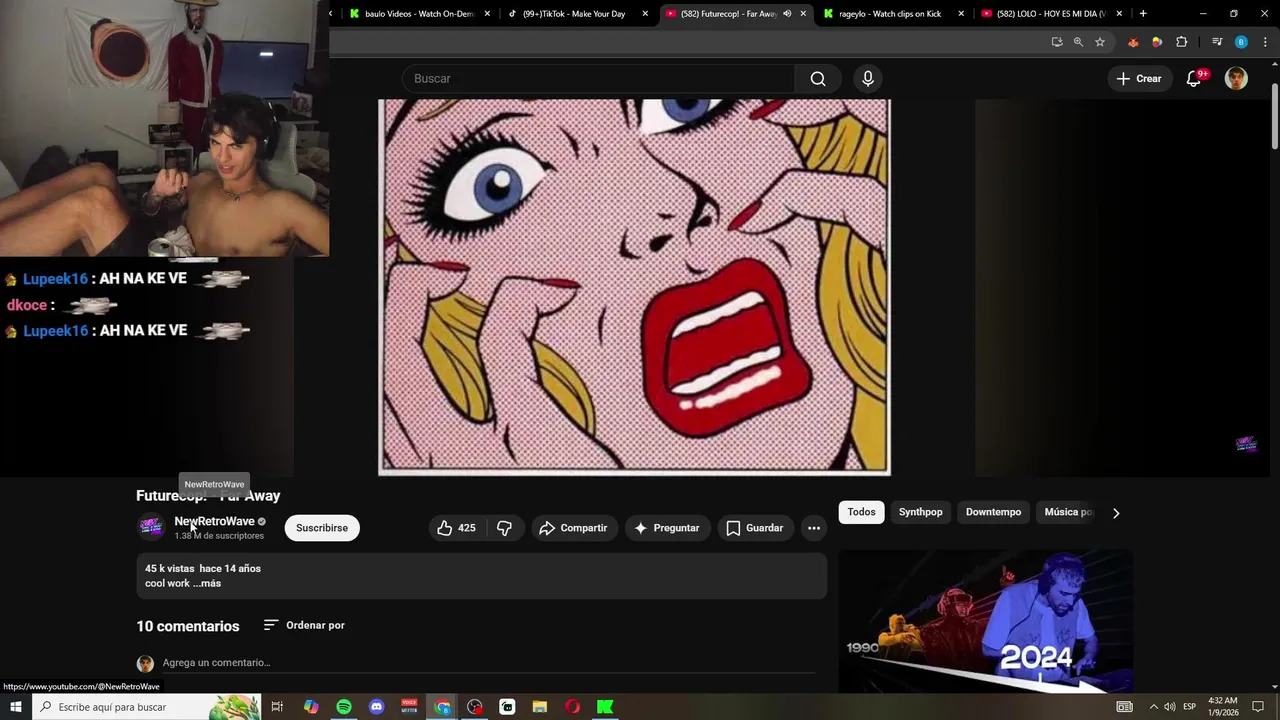This screenshot has width=1280, height=720.
Task: Expand the description with ...más
Action: (207, 583)
